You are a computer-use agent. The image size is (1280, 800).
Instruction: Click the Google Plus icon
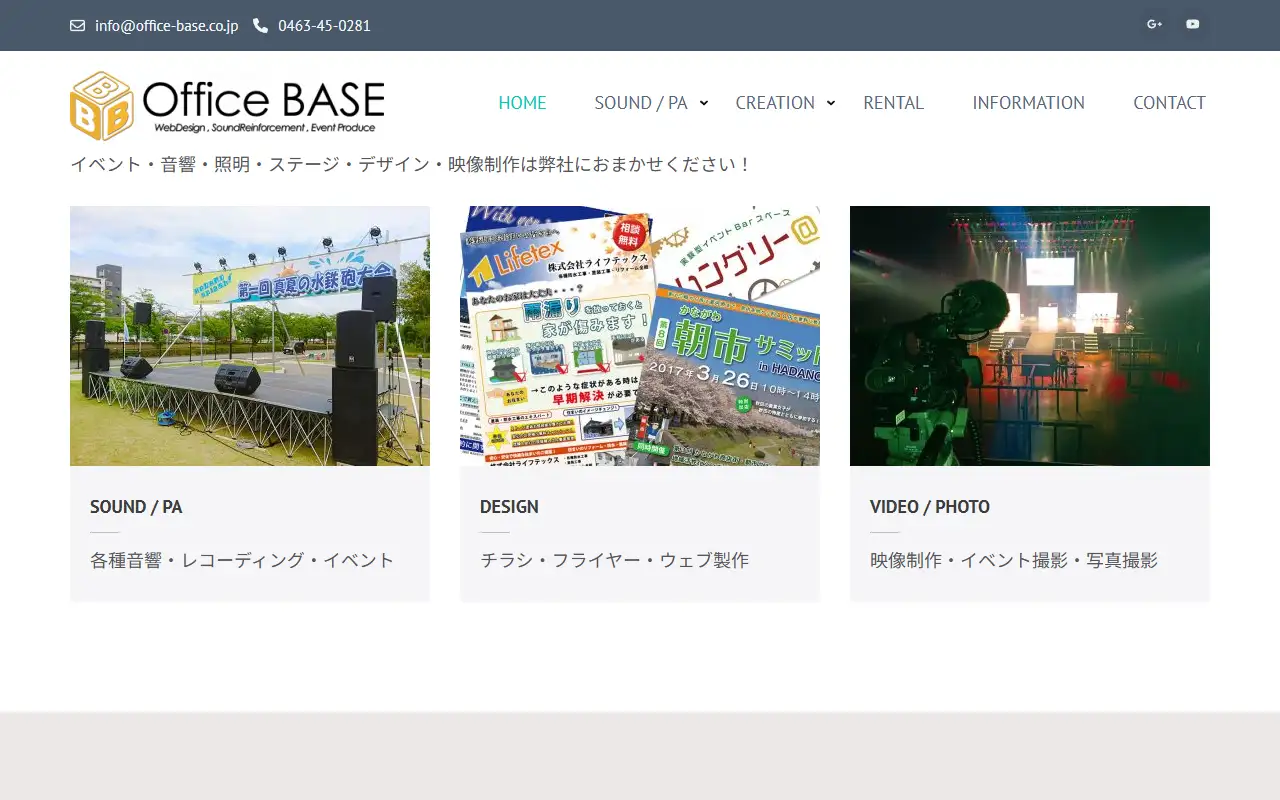[x=1154, y=24]
